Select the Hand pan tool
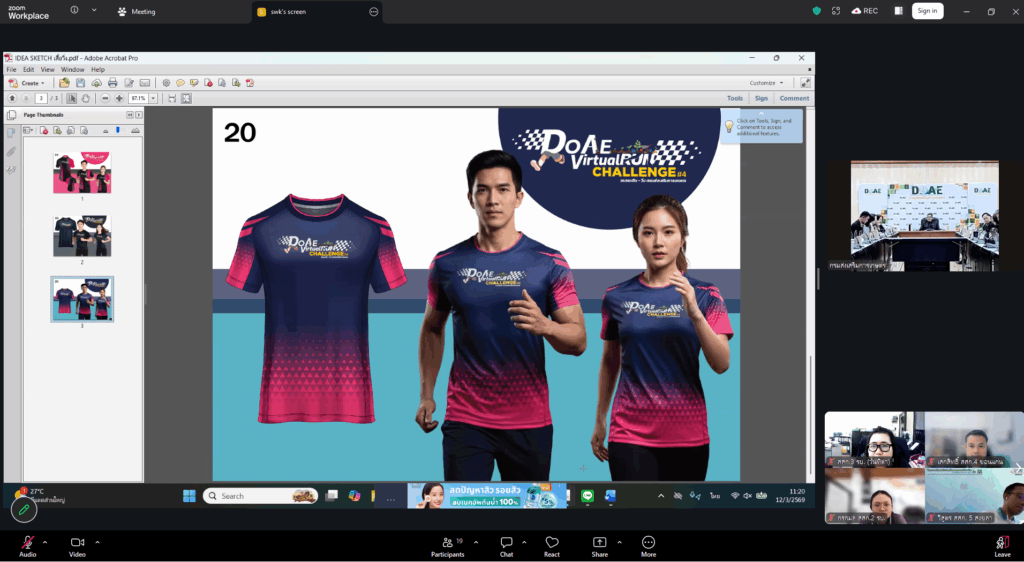This screenshot has height=562, width=1024. (86, 99)
